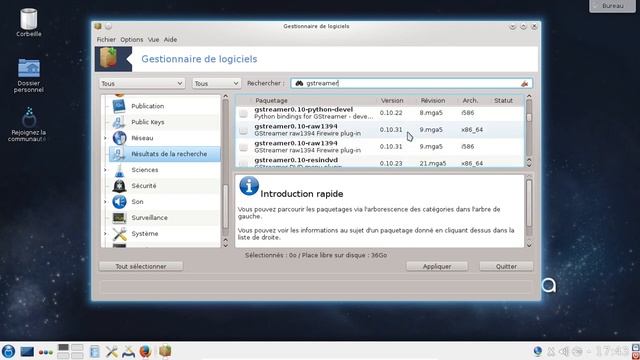This screenshot has height=360, width=640.
Task: Expand the Système category
Action: pos(105,233)
